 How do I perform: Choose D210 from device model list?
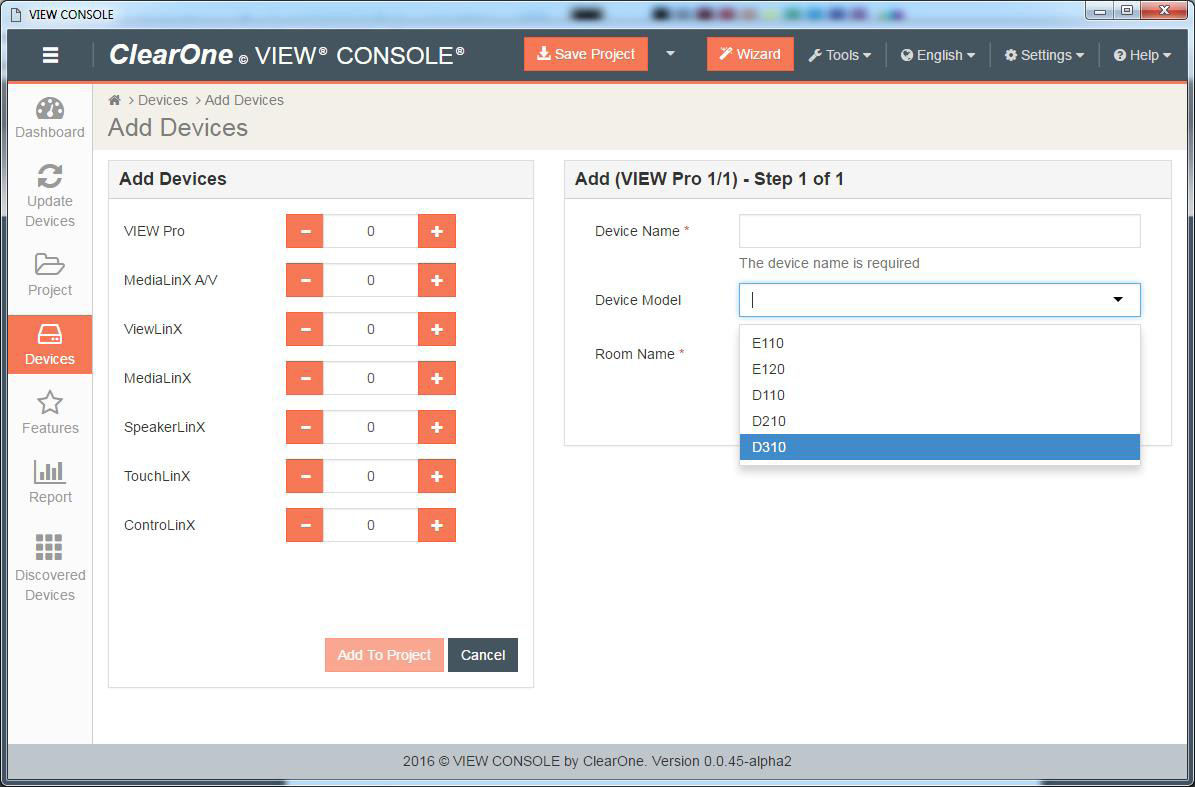click(x=940, y=421)
